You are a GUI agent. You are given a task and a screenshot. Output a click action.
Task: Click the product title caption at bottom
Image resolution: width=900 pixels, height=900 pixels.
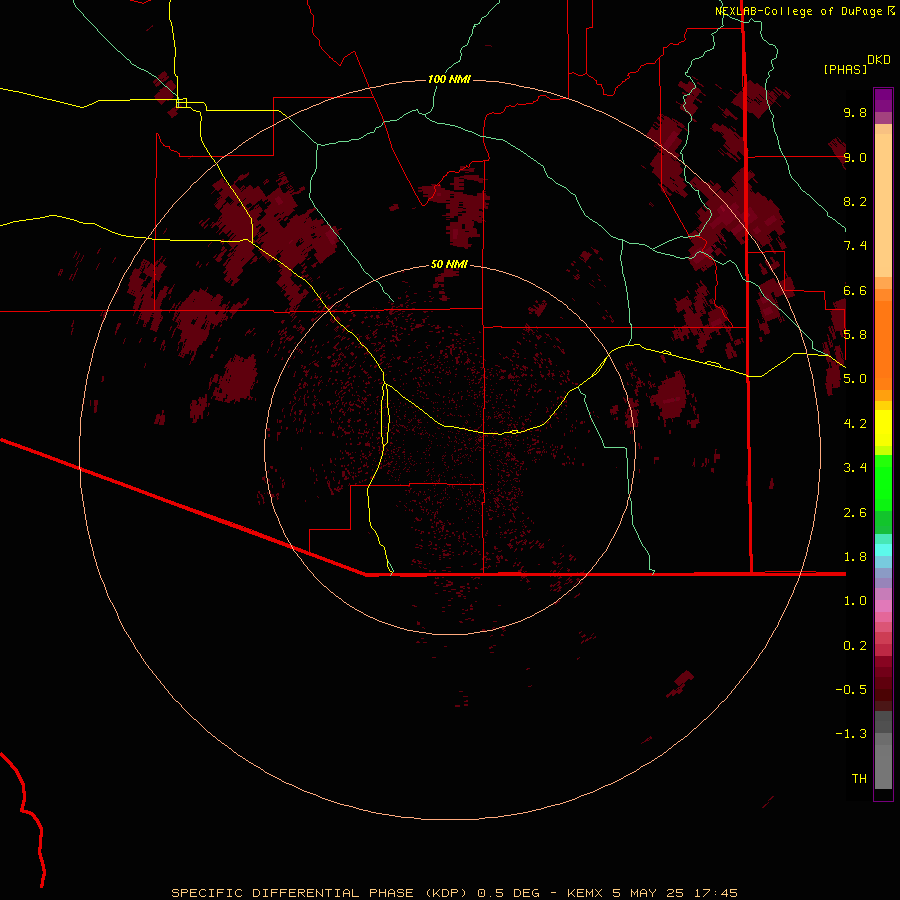[454, 893]
